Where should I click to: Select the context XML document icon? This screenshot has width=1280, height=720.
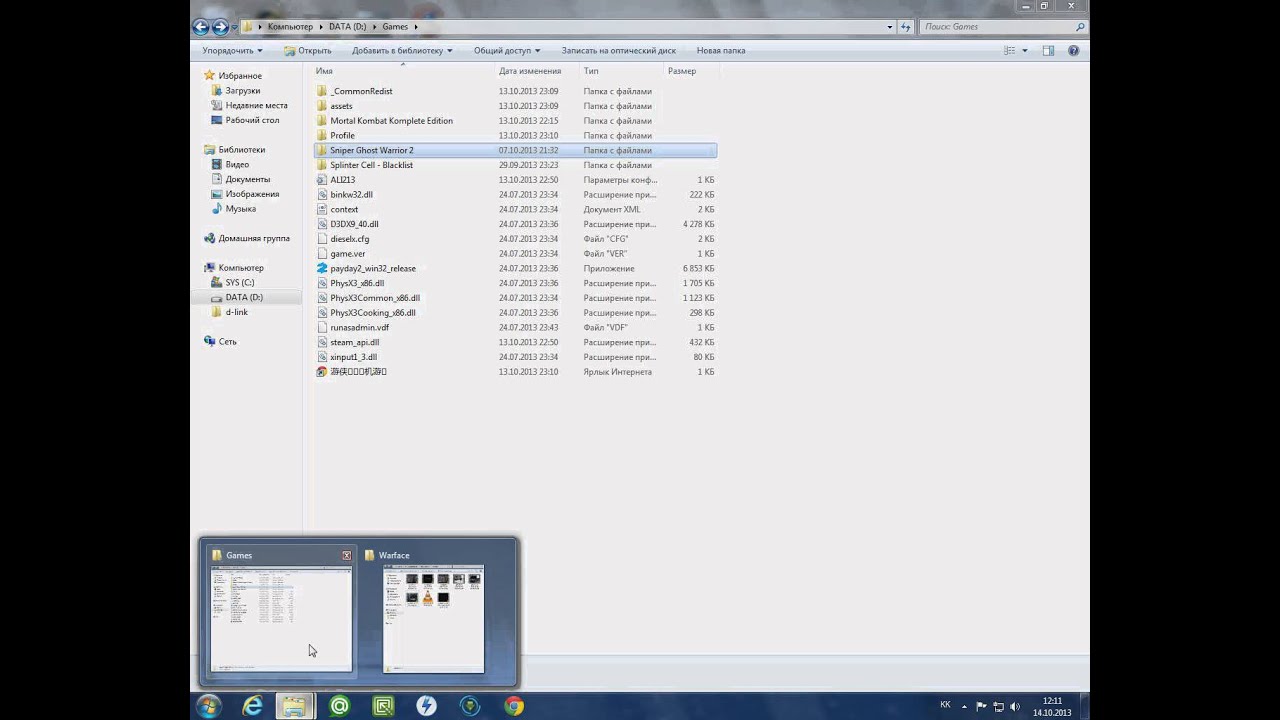(322, 209)
